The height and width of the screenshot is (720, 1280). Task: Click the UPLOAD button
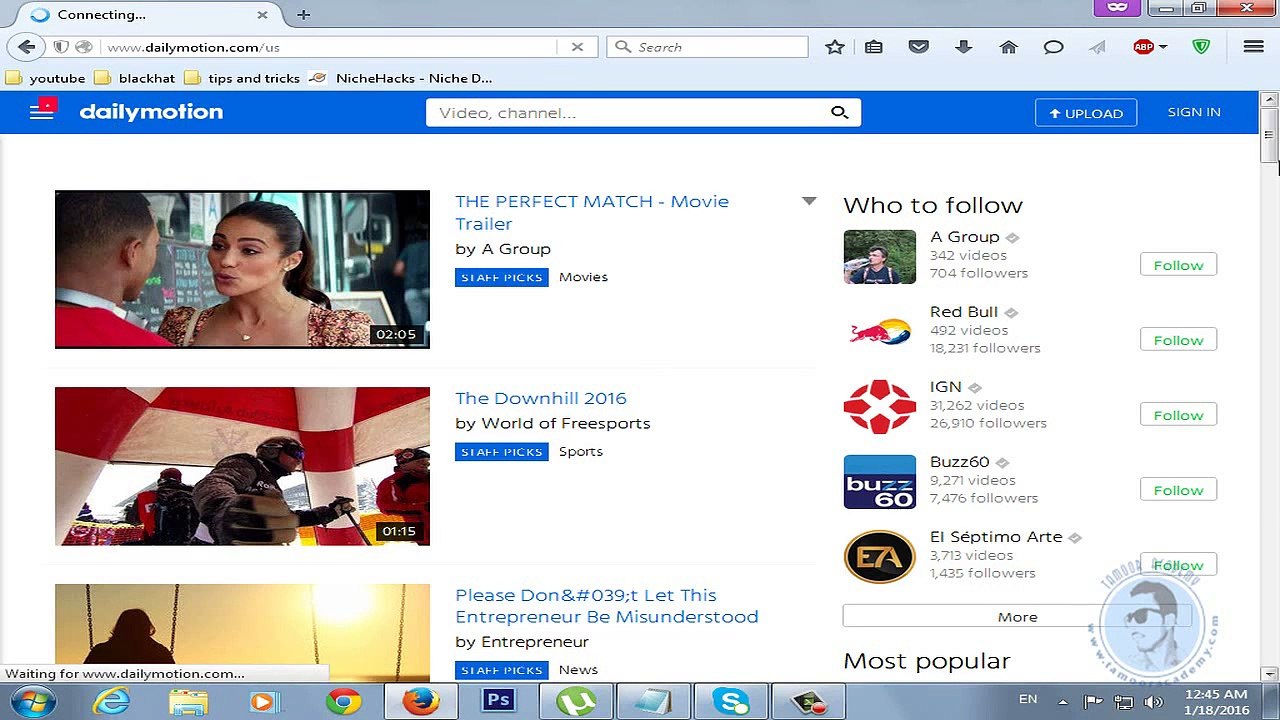click(1086, 113)
